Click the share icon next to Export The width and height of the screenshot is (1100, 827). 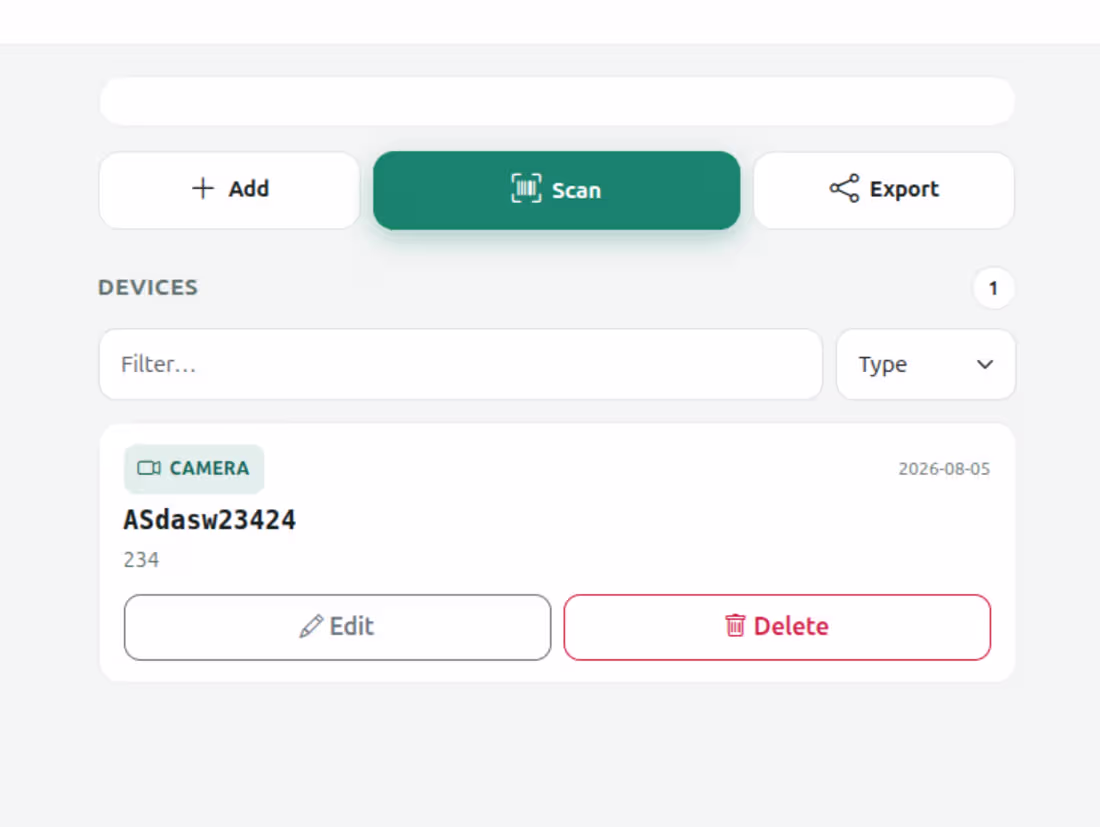tap(844, 188)
